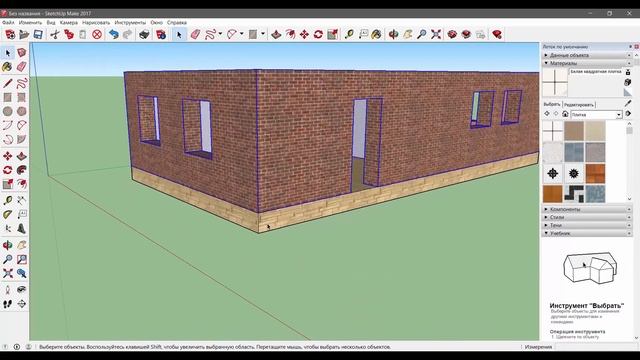
Task: Open the Камера menu
Action: point(69,23)
